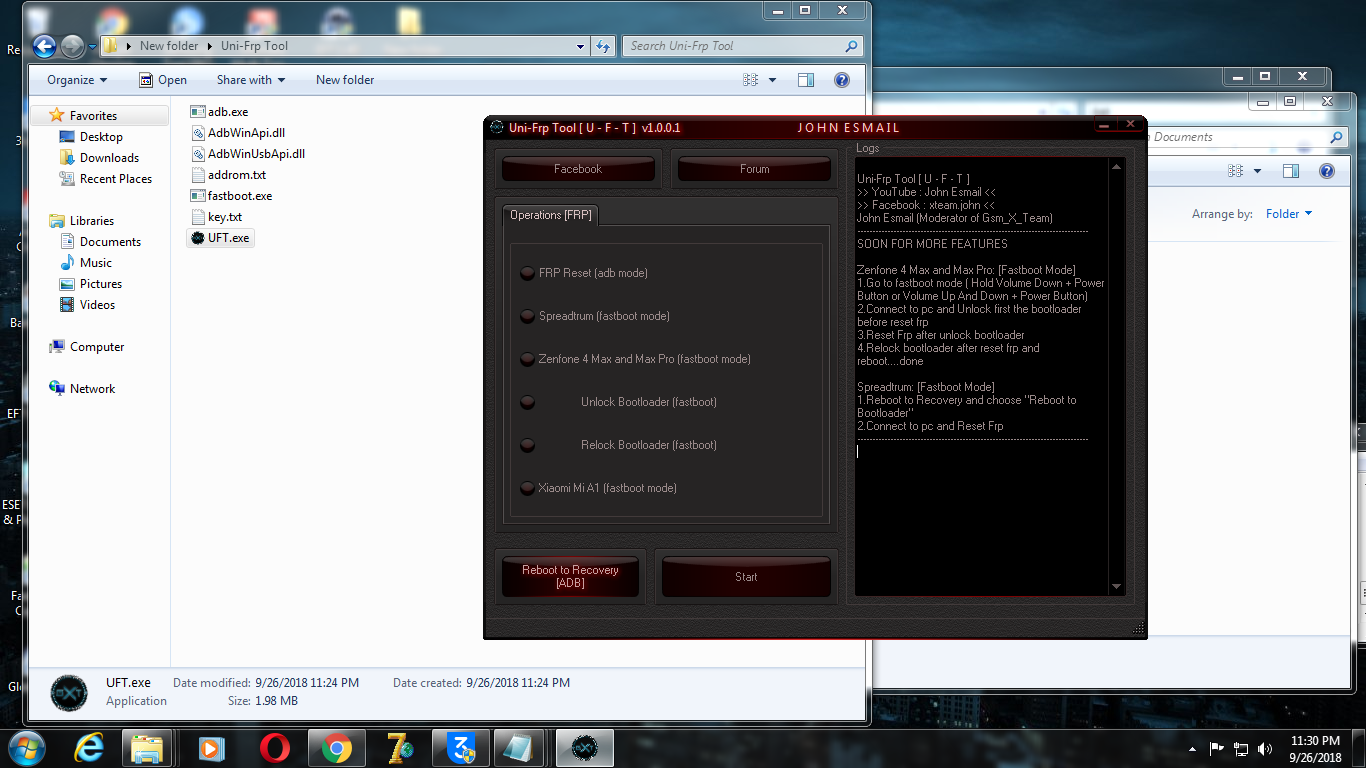The height and width of the screenshot is (768, 1366).
Task: Open Downloads in navigation pane
Action: tap(109, 158)
